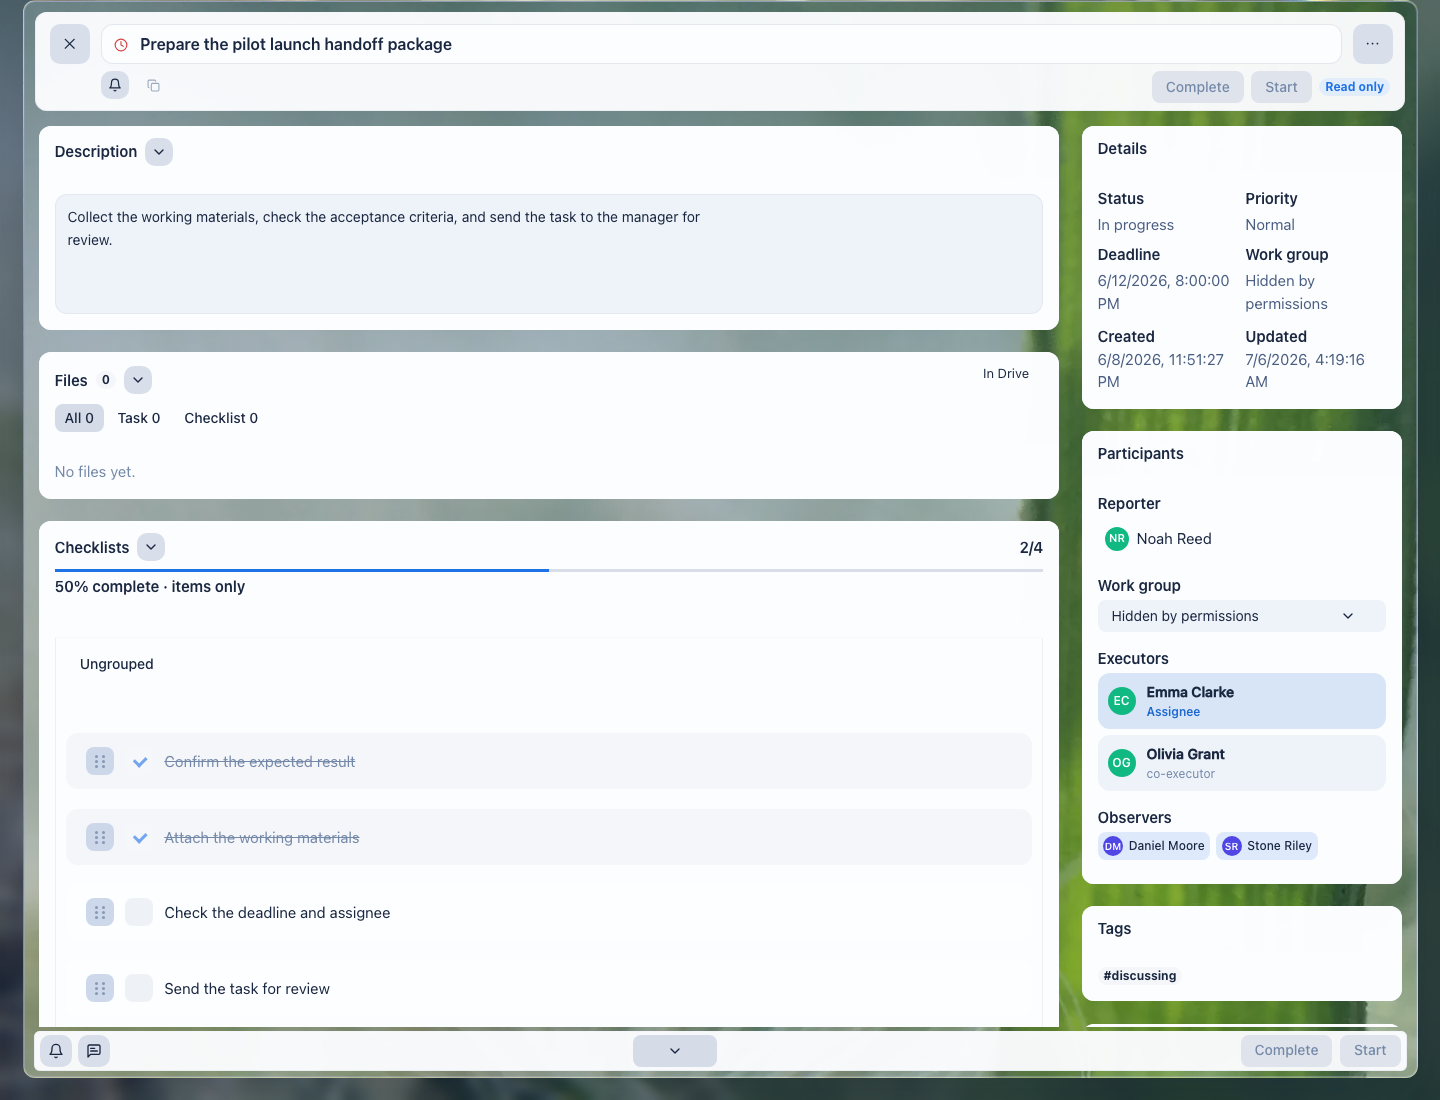
Task: Click the checklist progress bar
Action: [x=549, y=570]
